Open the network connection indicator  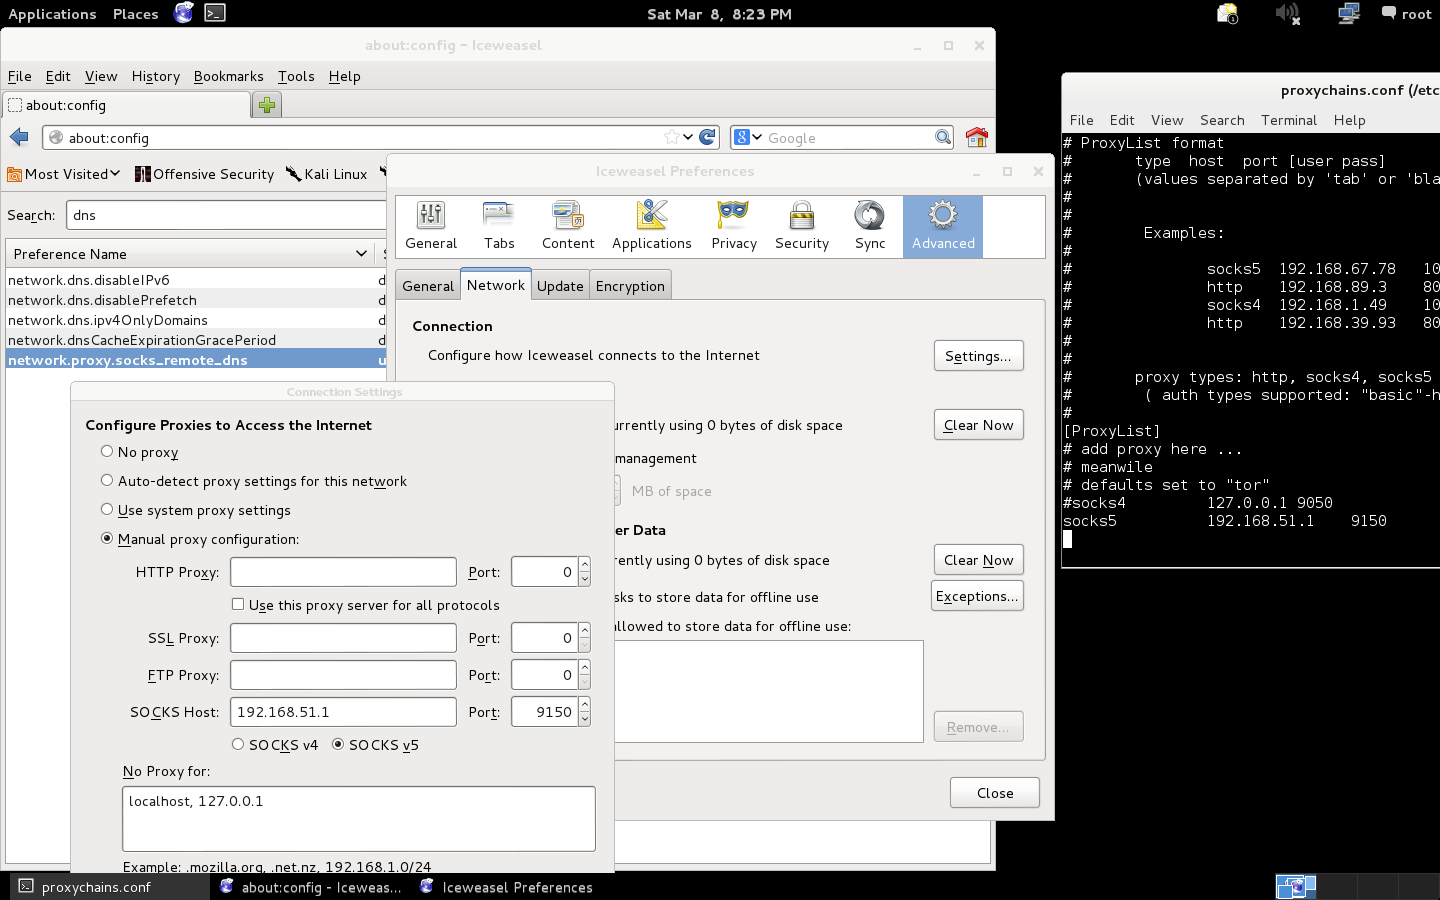(1348, 13)
